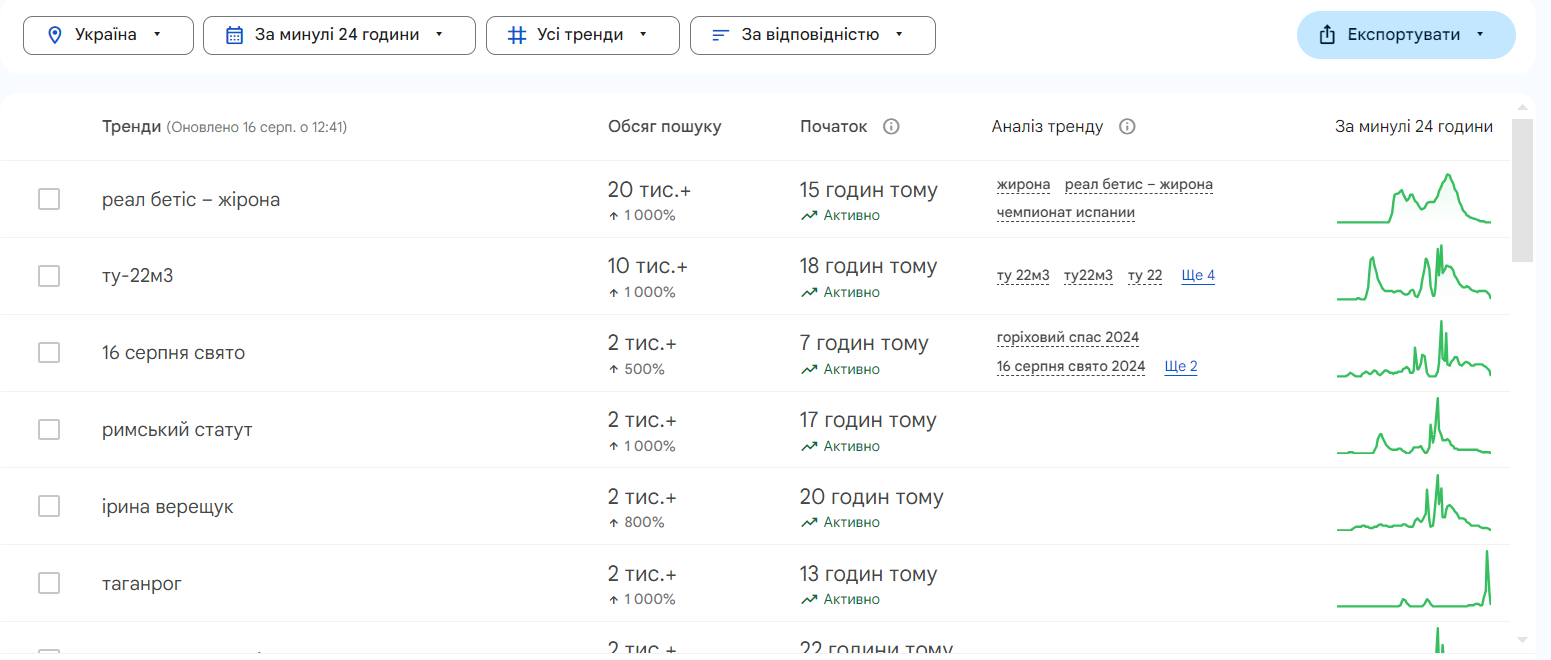Viewport: 1551px width, 660px height.
Task: Click the Активно trend arrow for римський статут
Action: click(x=809, y=446)
